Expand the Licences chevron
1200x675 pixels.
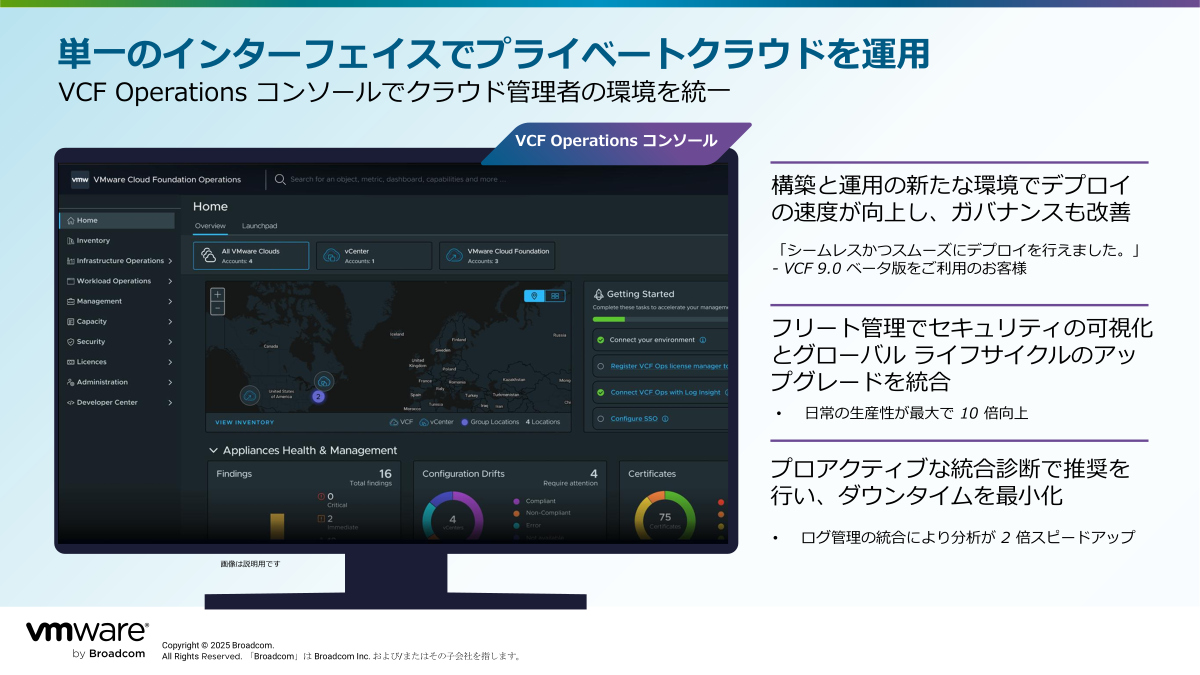point(170,362)
